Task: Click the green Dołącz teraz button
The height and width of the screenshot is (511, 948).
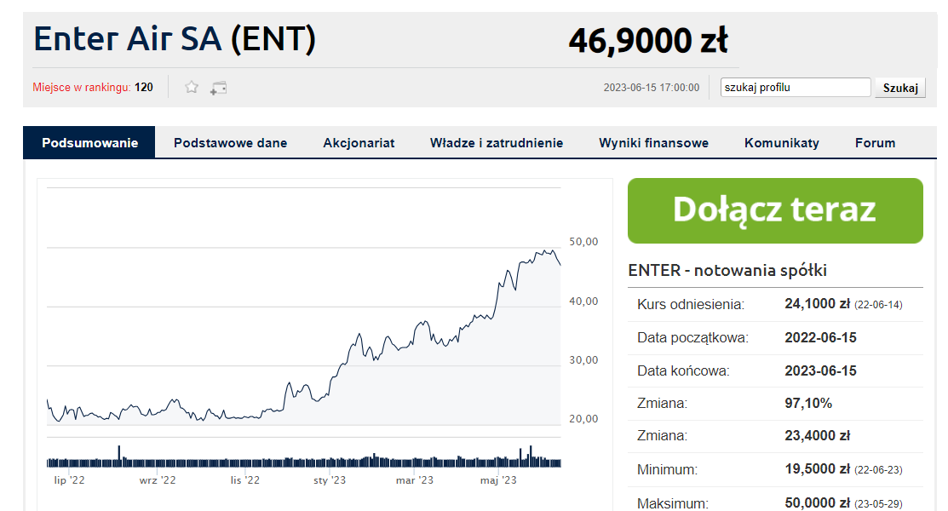Action: point(775,210)
